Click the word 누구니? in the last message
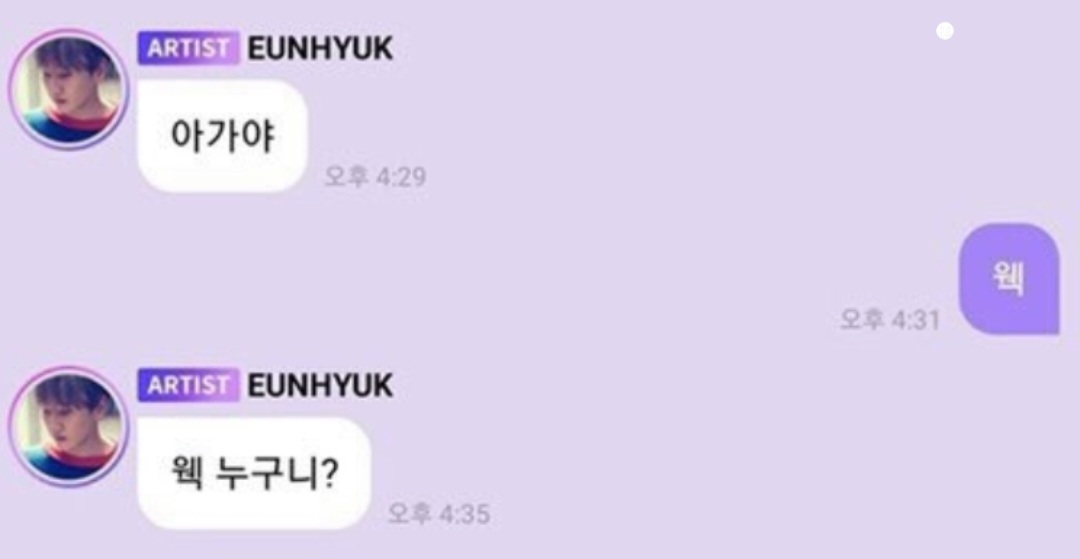This screenshot has height=559, width=1080. click(x=276, y=474)
